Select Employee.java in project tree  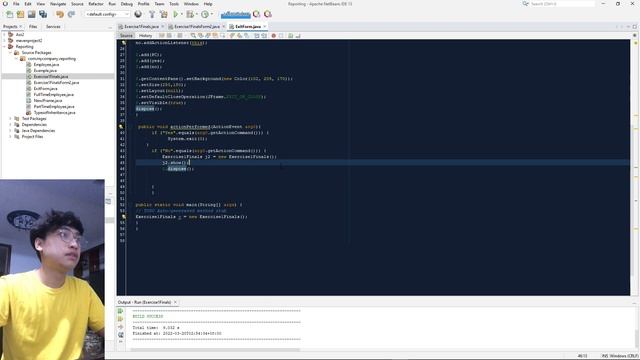46,64
